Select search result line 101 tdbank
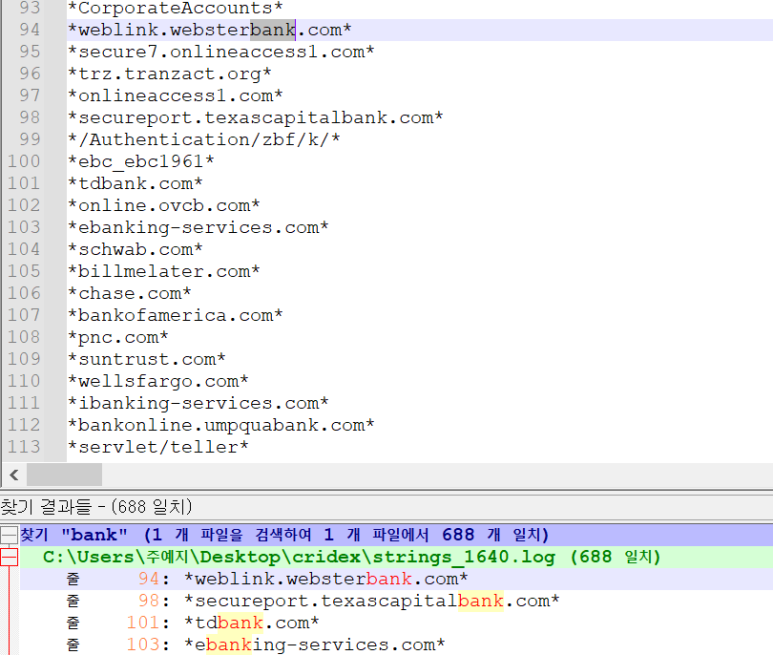Image resolution: width=773 pixels, height=655 pixels. tap(396, 622)
